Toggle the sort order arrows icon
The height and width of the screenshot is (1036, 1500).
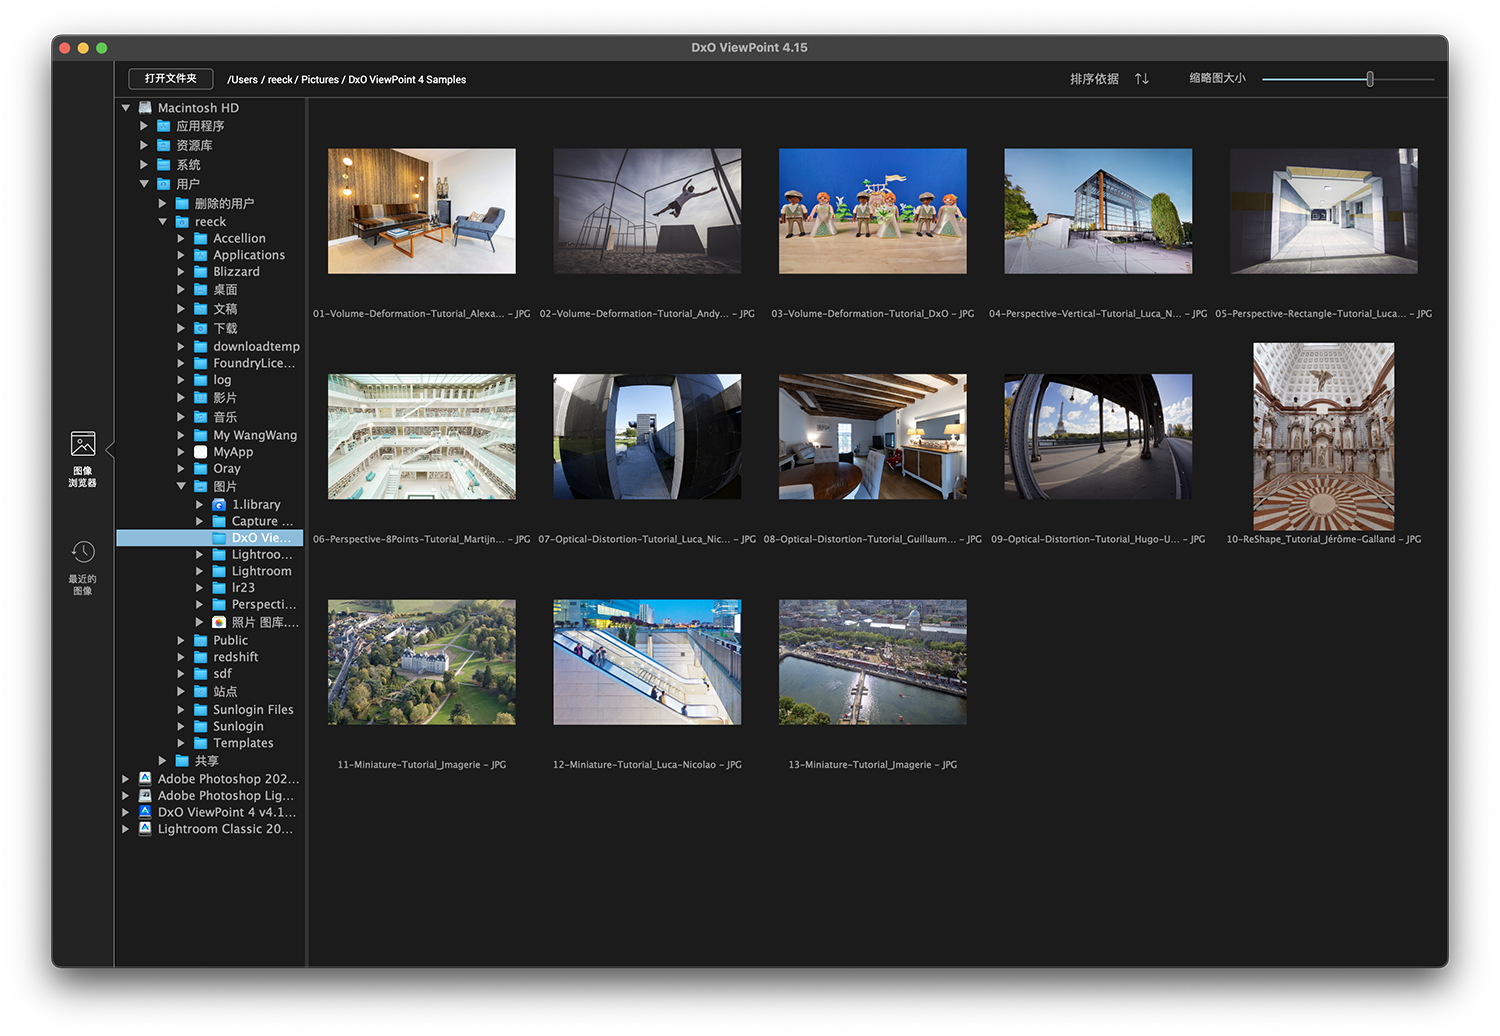(x=1142, y=79)
